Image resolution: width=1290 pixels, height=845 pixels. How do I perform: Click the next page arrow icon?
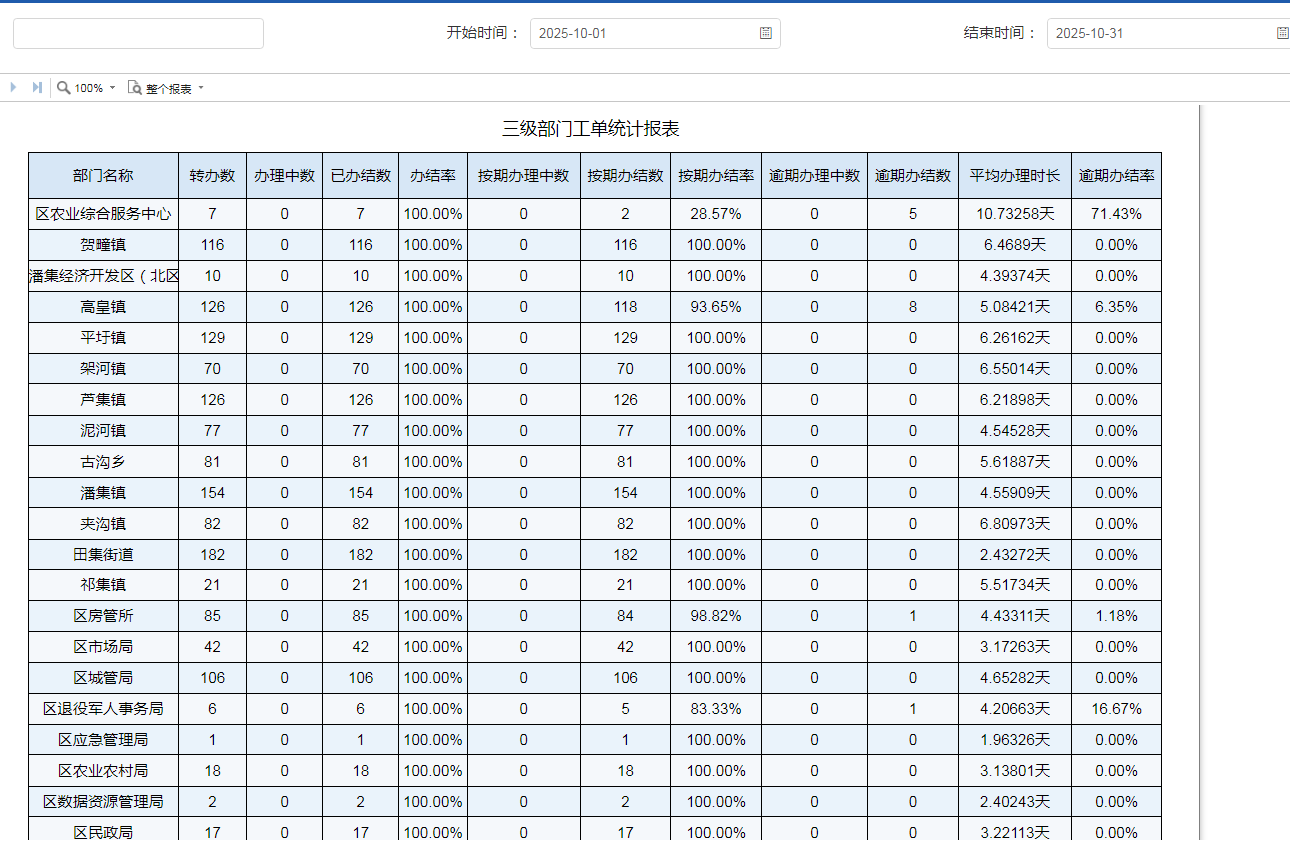pyautogui.click(x=14, y=88)
